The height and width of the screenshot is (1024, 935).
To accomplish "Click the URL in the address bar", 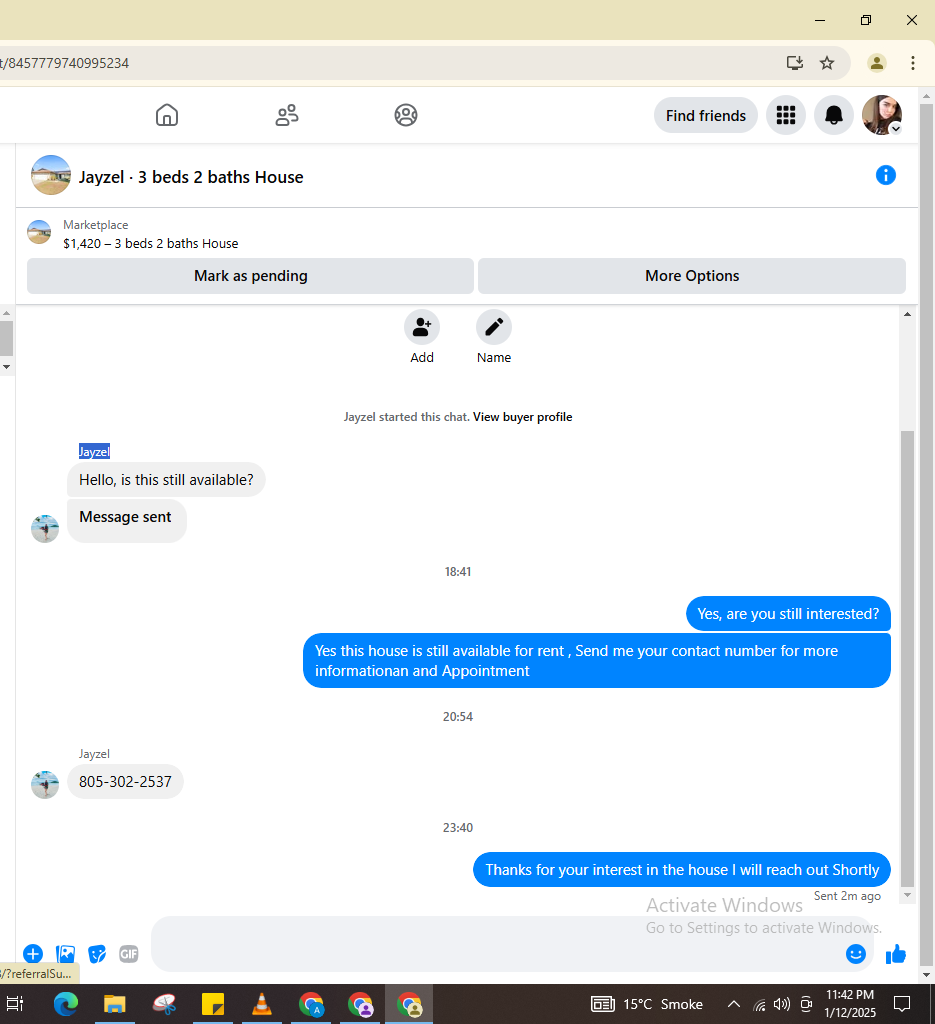I will (65, 63).
